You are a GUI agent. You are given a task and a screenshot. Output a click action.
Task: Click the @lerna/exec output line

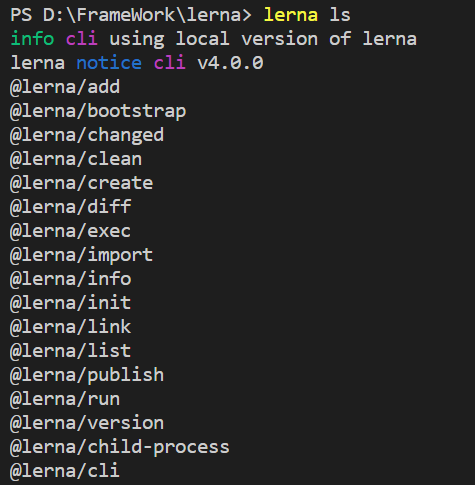click(71, 231)
